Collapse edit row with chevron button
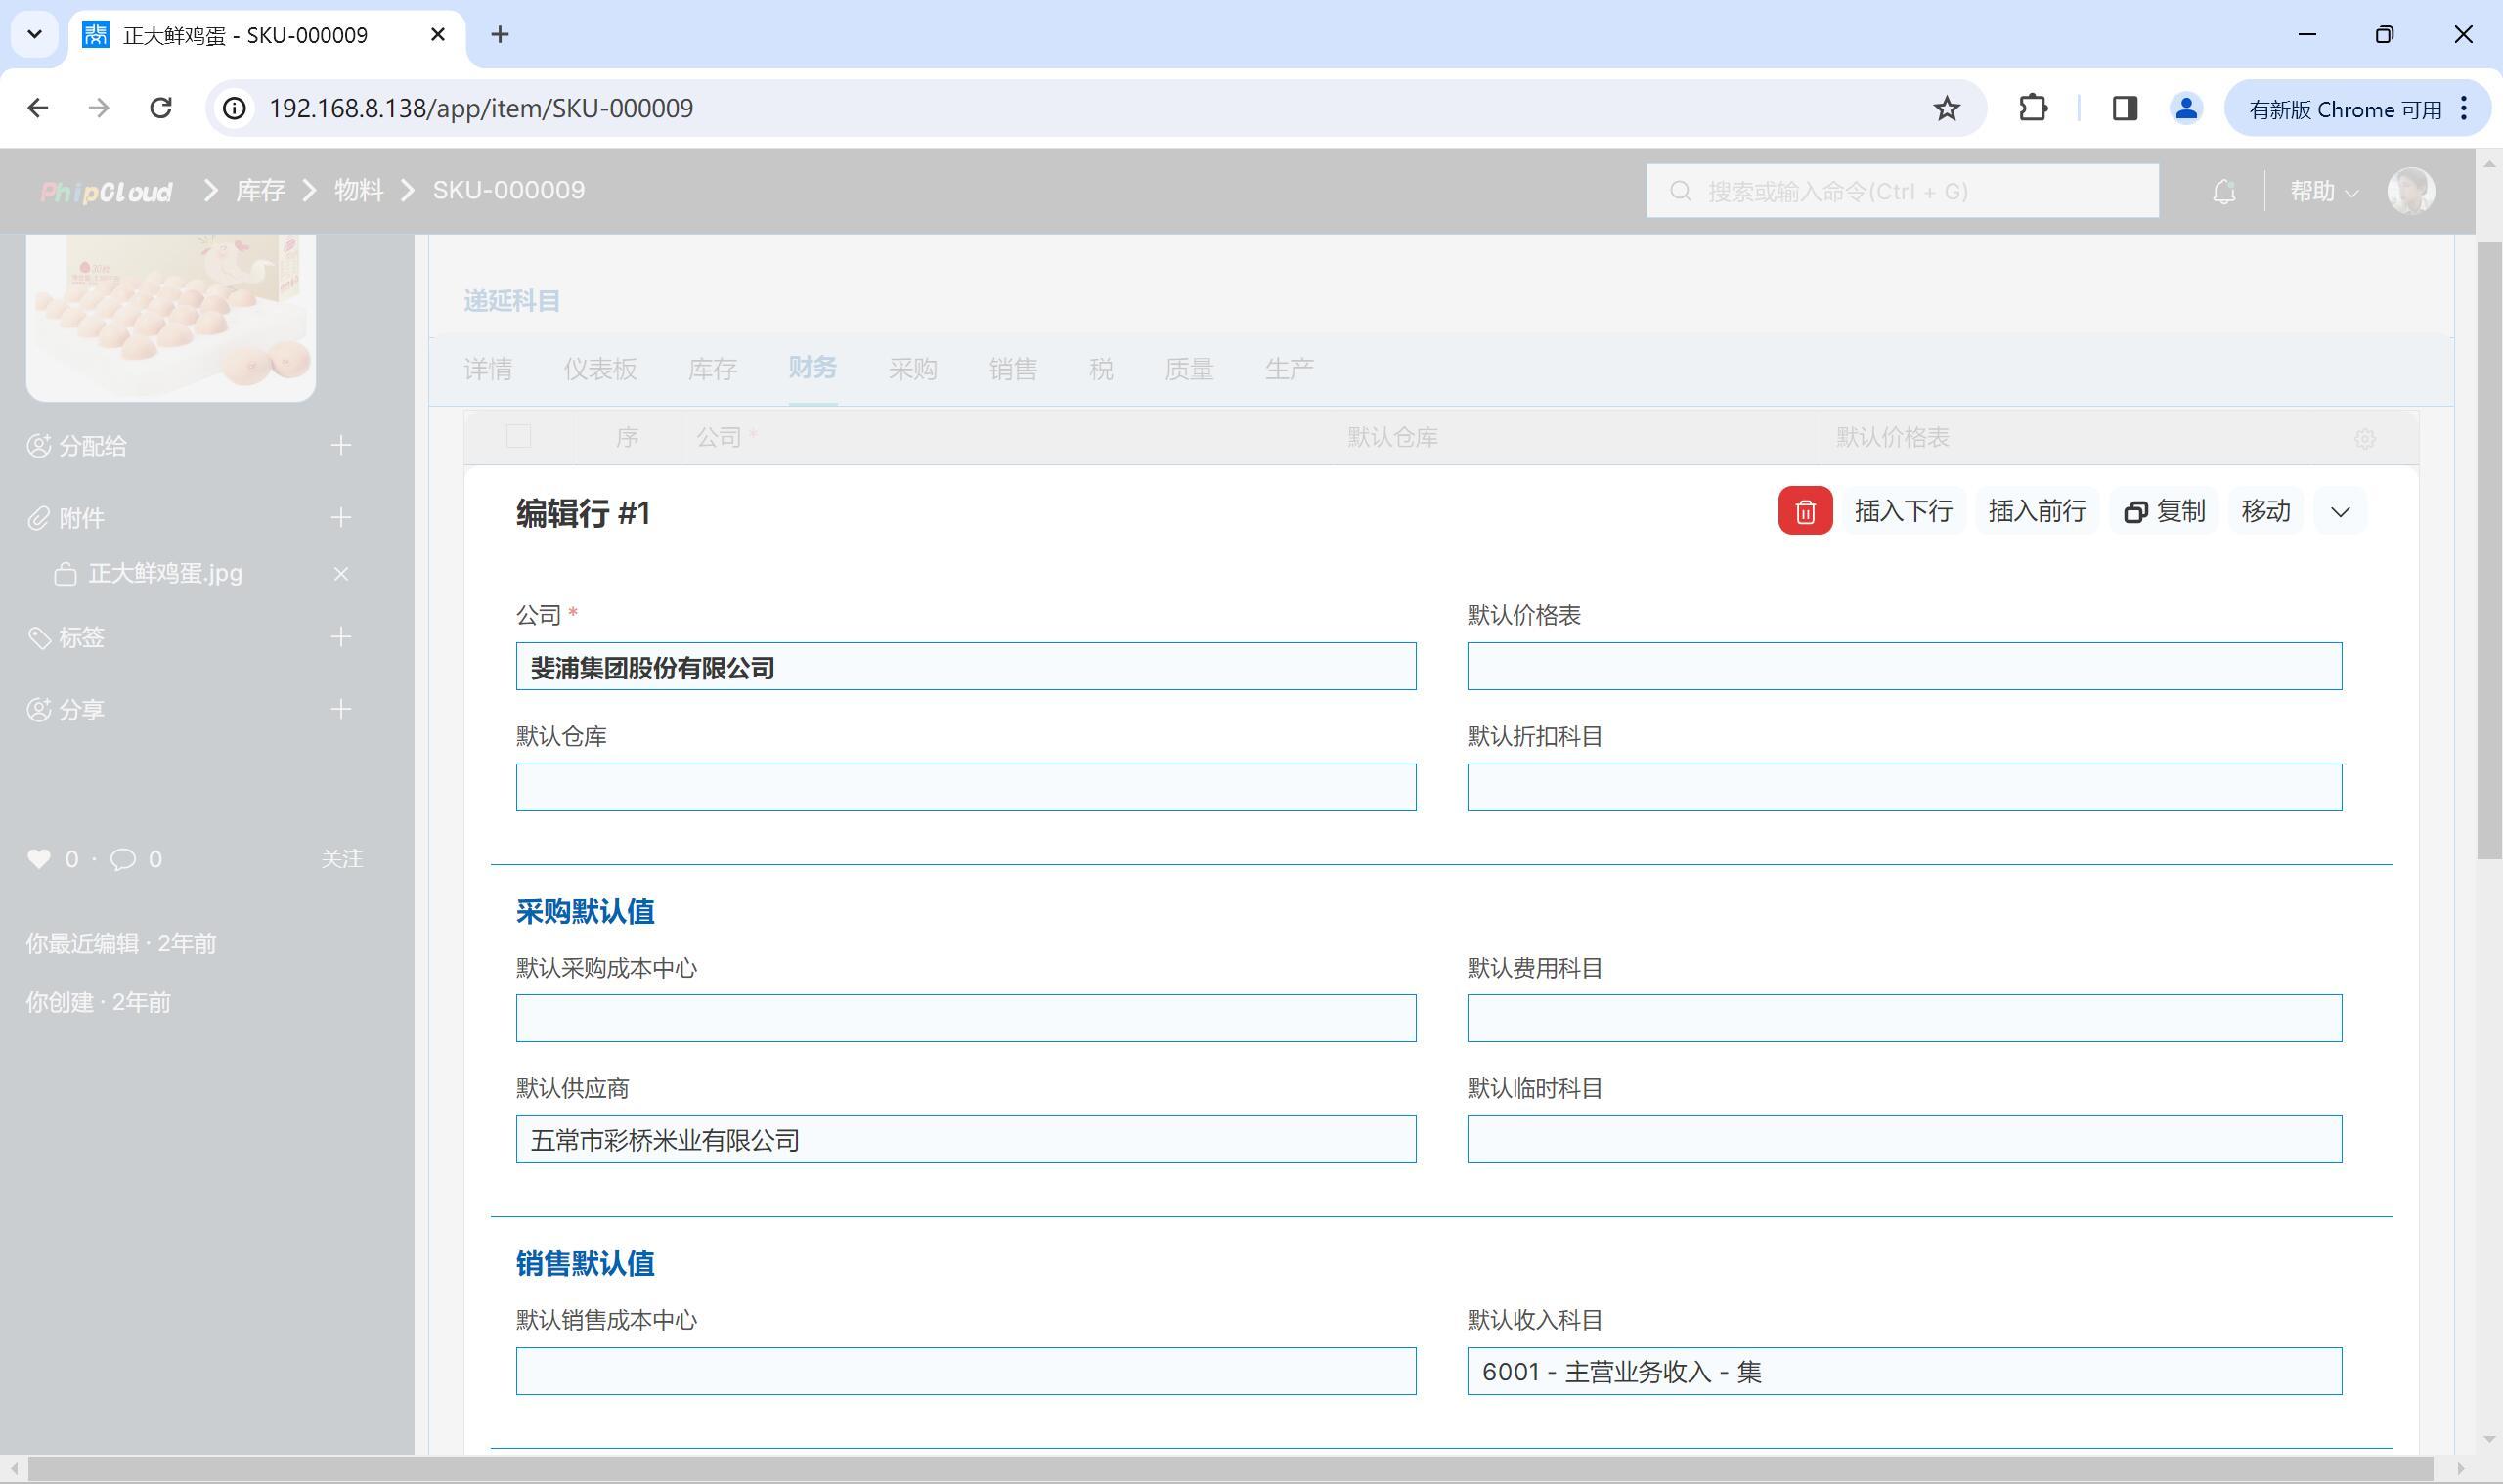 (2339, 511)
